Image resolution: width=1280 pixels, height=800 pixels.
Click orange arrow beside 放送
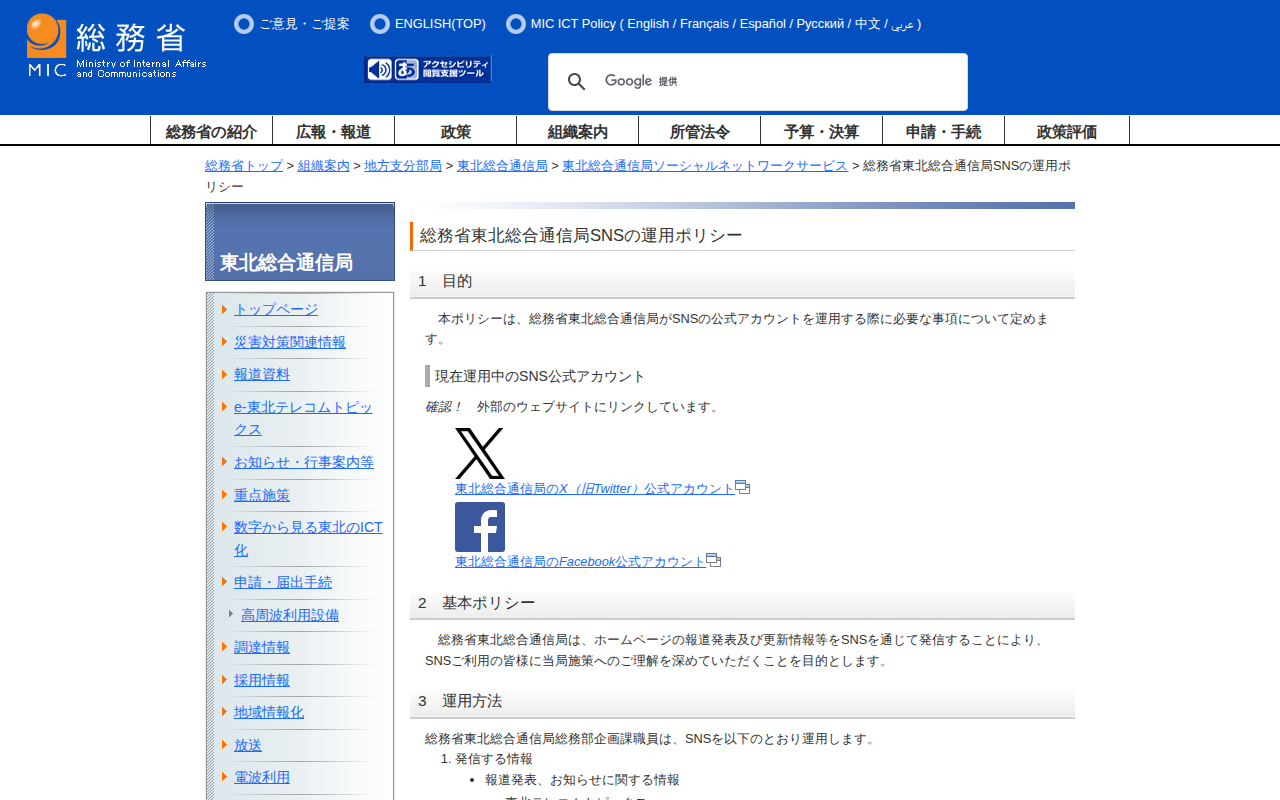coord(225,745)
